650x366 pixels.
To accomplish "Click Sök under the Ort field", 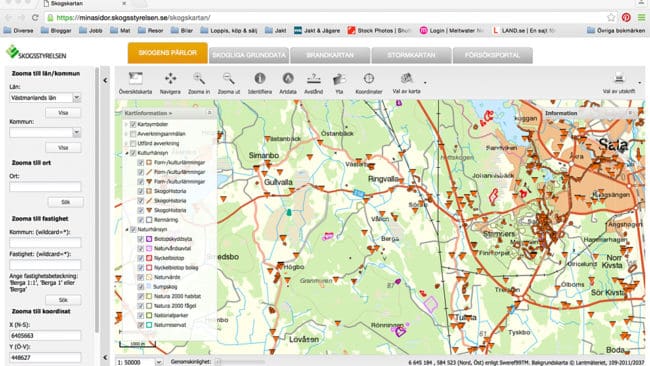I will [x=65, y=202].
